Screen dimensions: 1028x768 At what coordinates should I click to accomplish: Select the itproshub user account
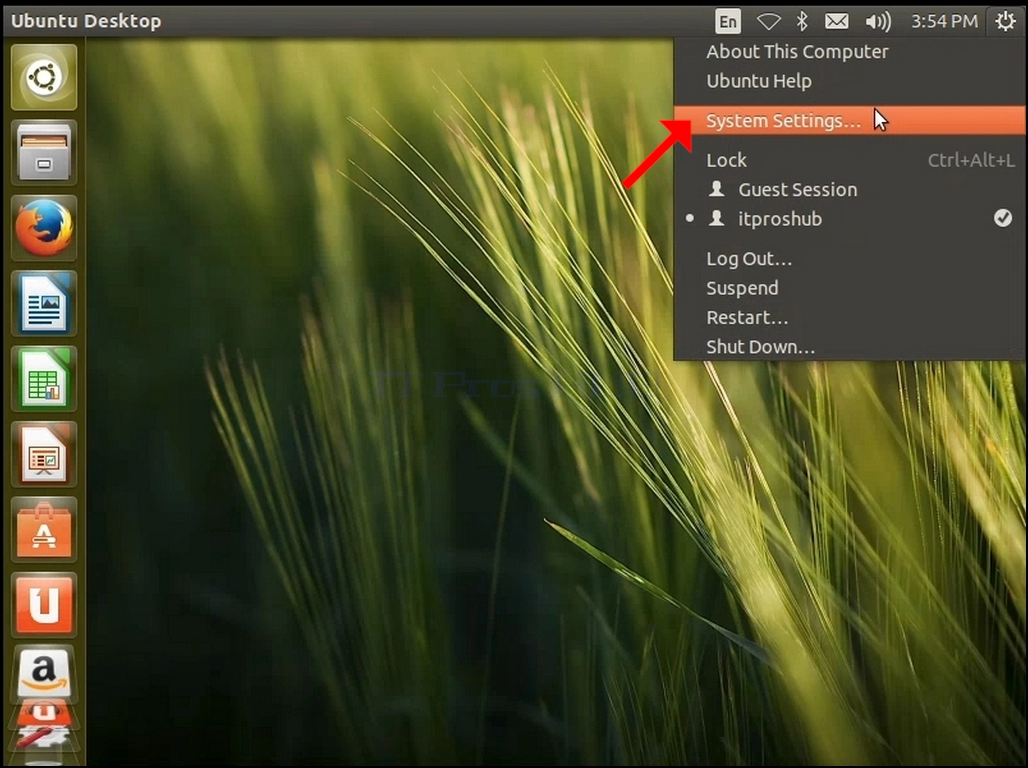pos(850,219)
